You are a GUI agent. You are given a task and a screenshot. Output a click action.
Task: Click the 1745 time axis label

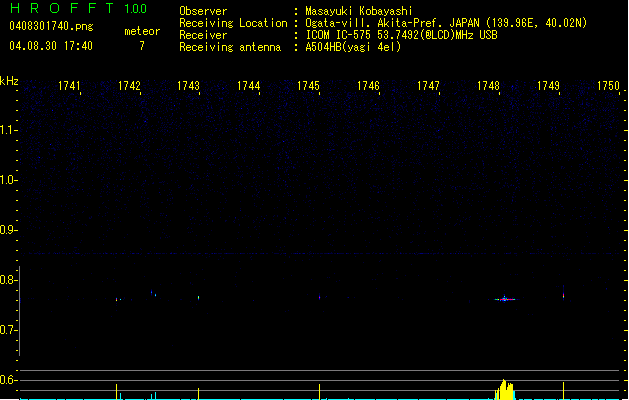(x=308, y=86)
